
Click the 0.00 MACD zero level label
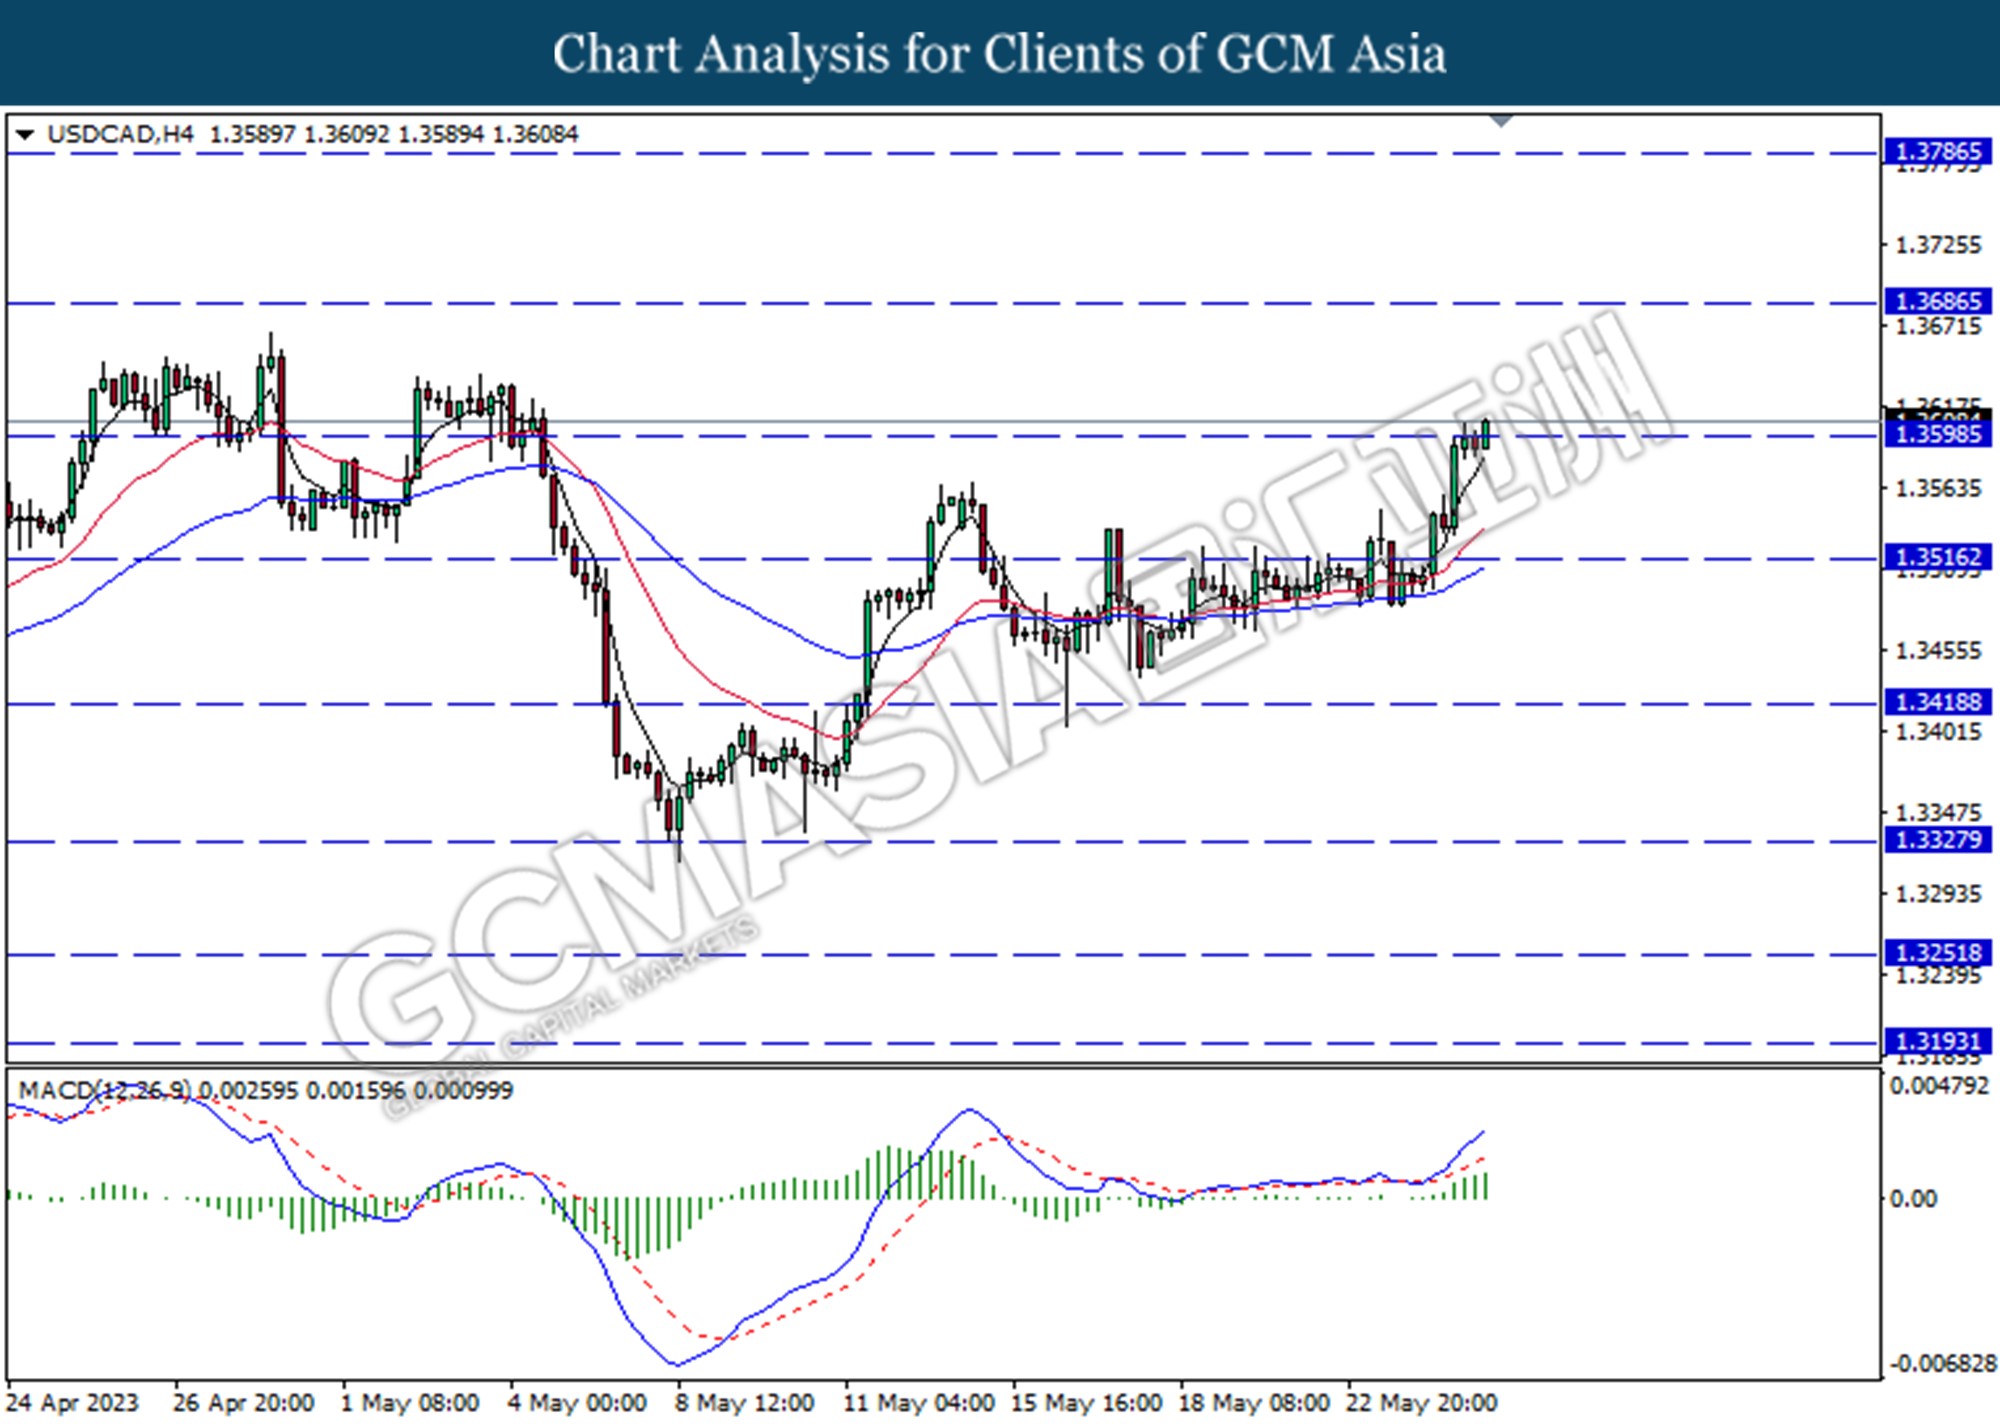[1913, 1199]
